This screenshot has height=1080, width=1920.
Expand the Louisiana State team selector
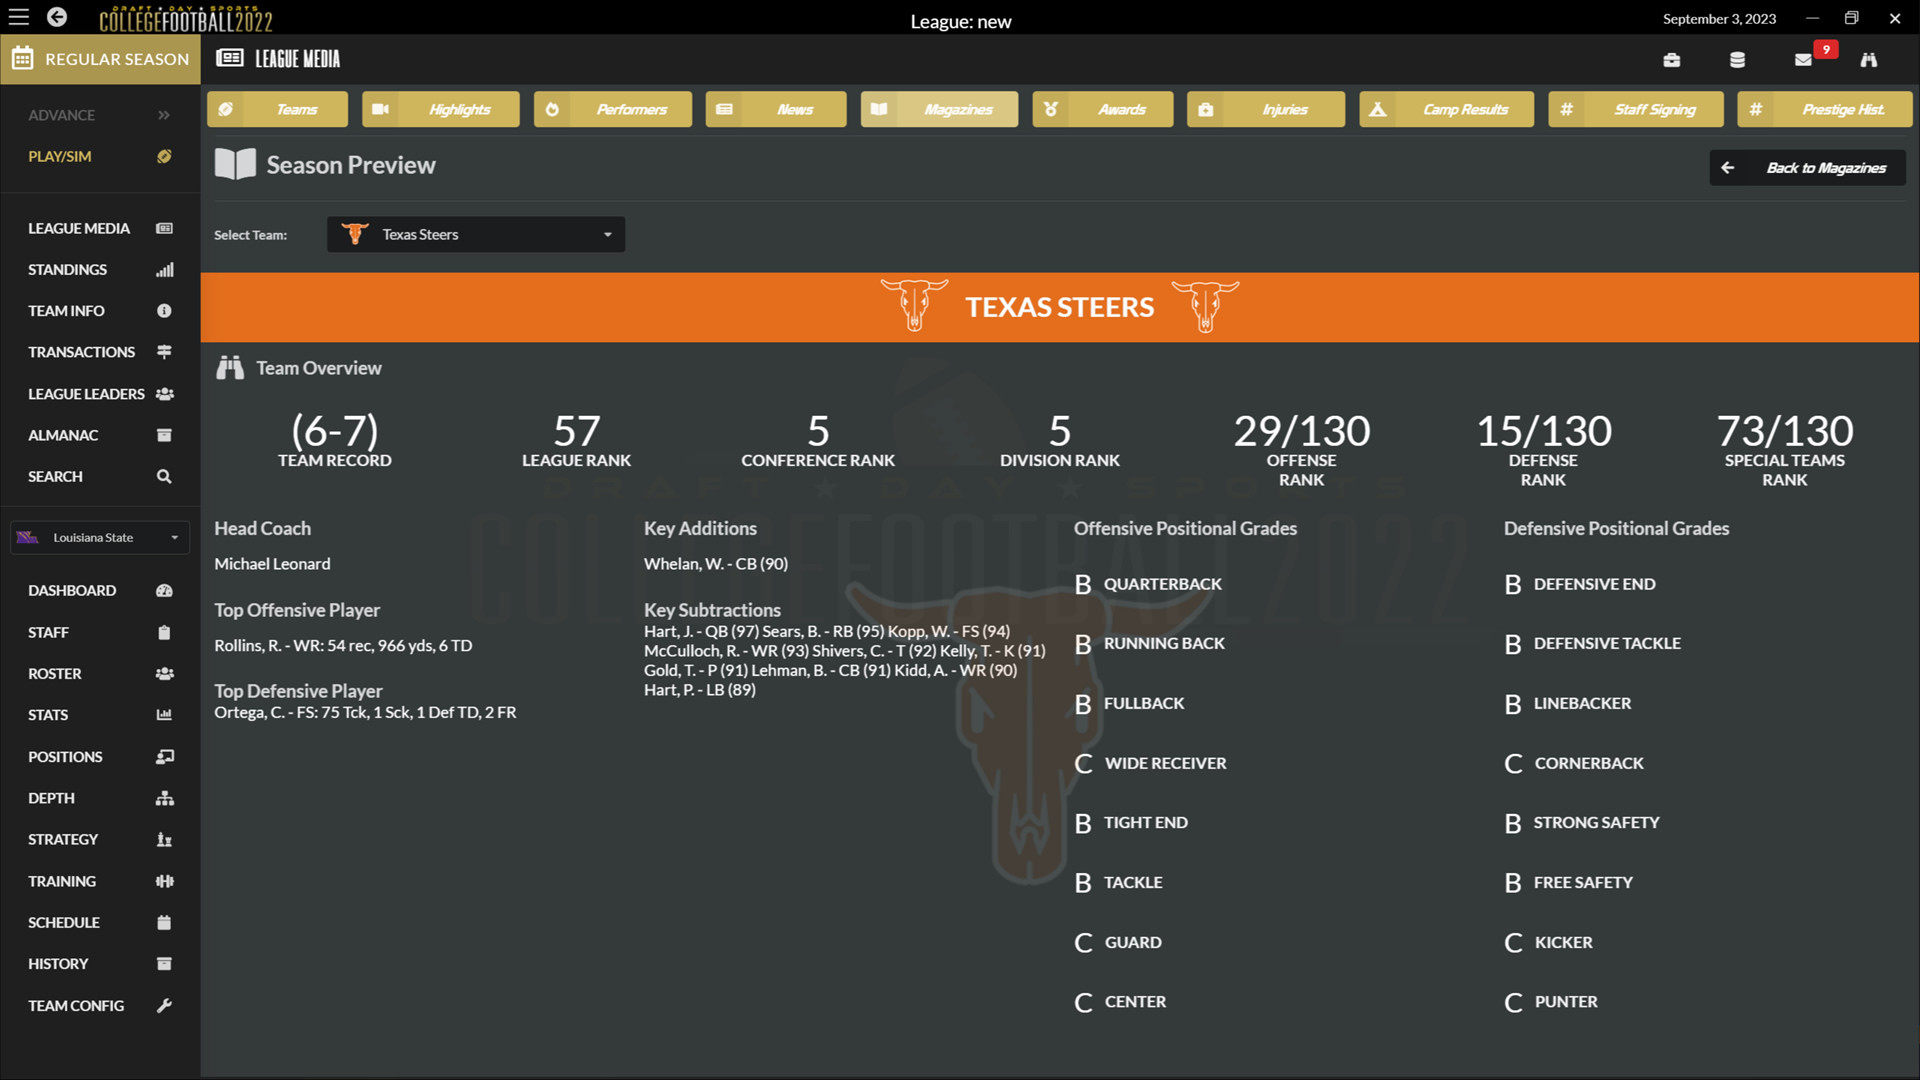[99, 537]
